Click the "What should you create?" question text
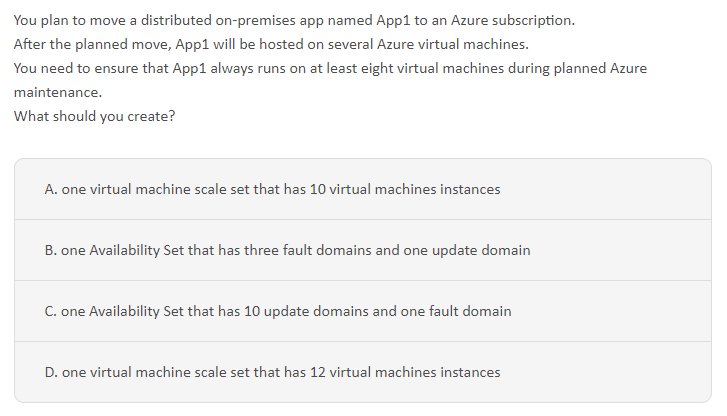 (95, 116)
